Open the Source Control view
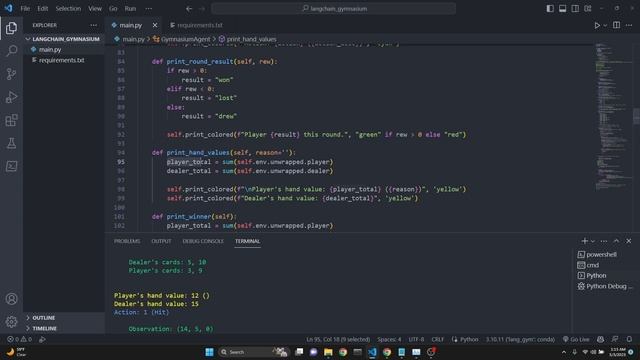640x360 pixels. point(11,74)
